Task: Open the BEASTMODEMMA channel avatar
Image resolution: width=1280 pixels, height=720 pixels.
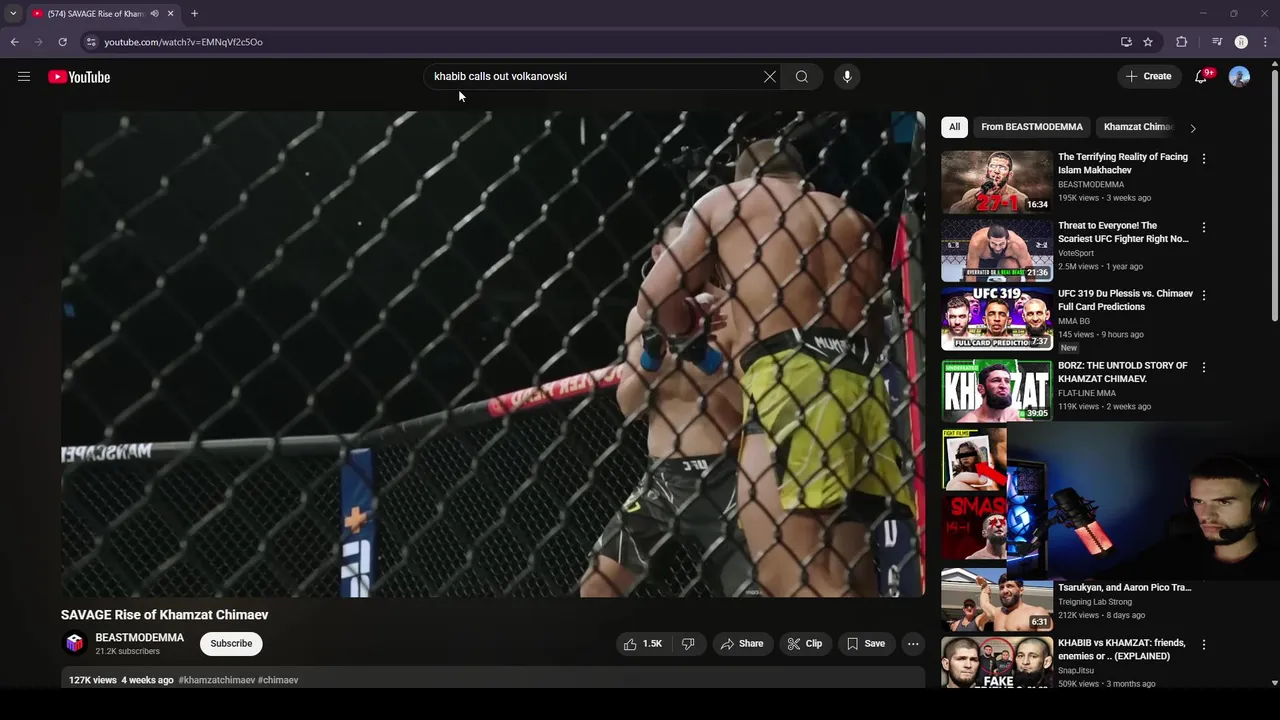Action: point(74,644)
